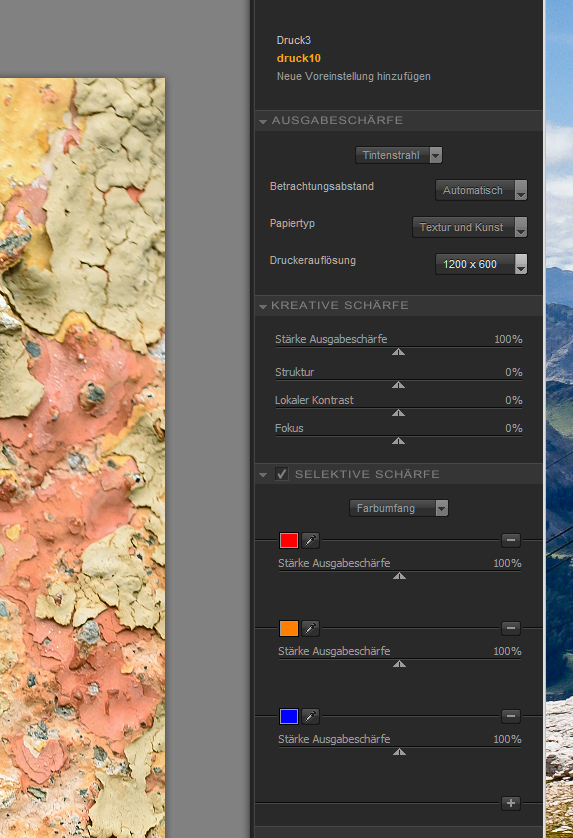Remove the red color range with minus
The height and width of the screenshot is (838, 573).
[x=510, y=540]
